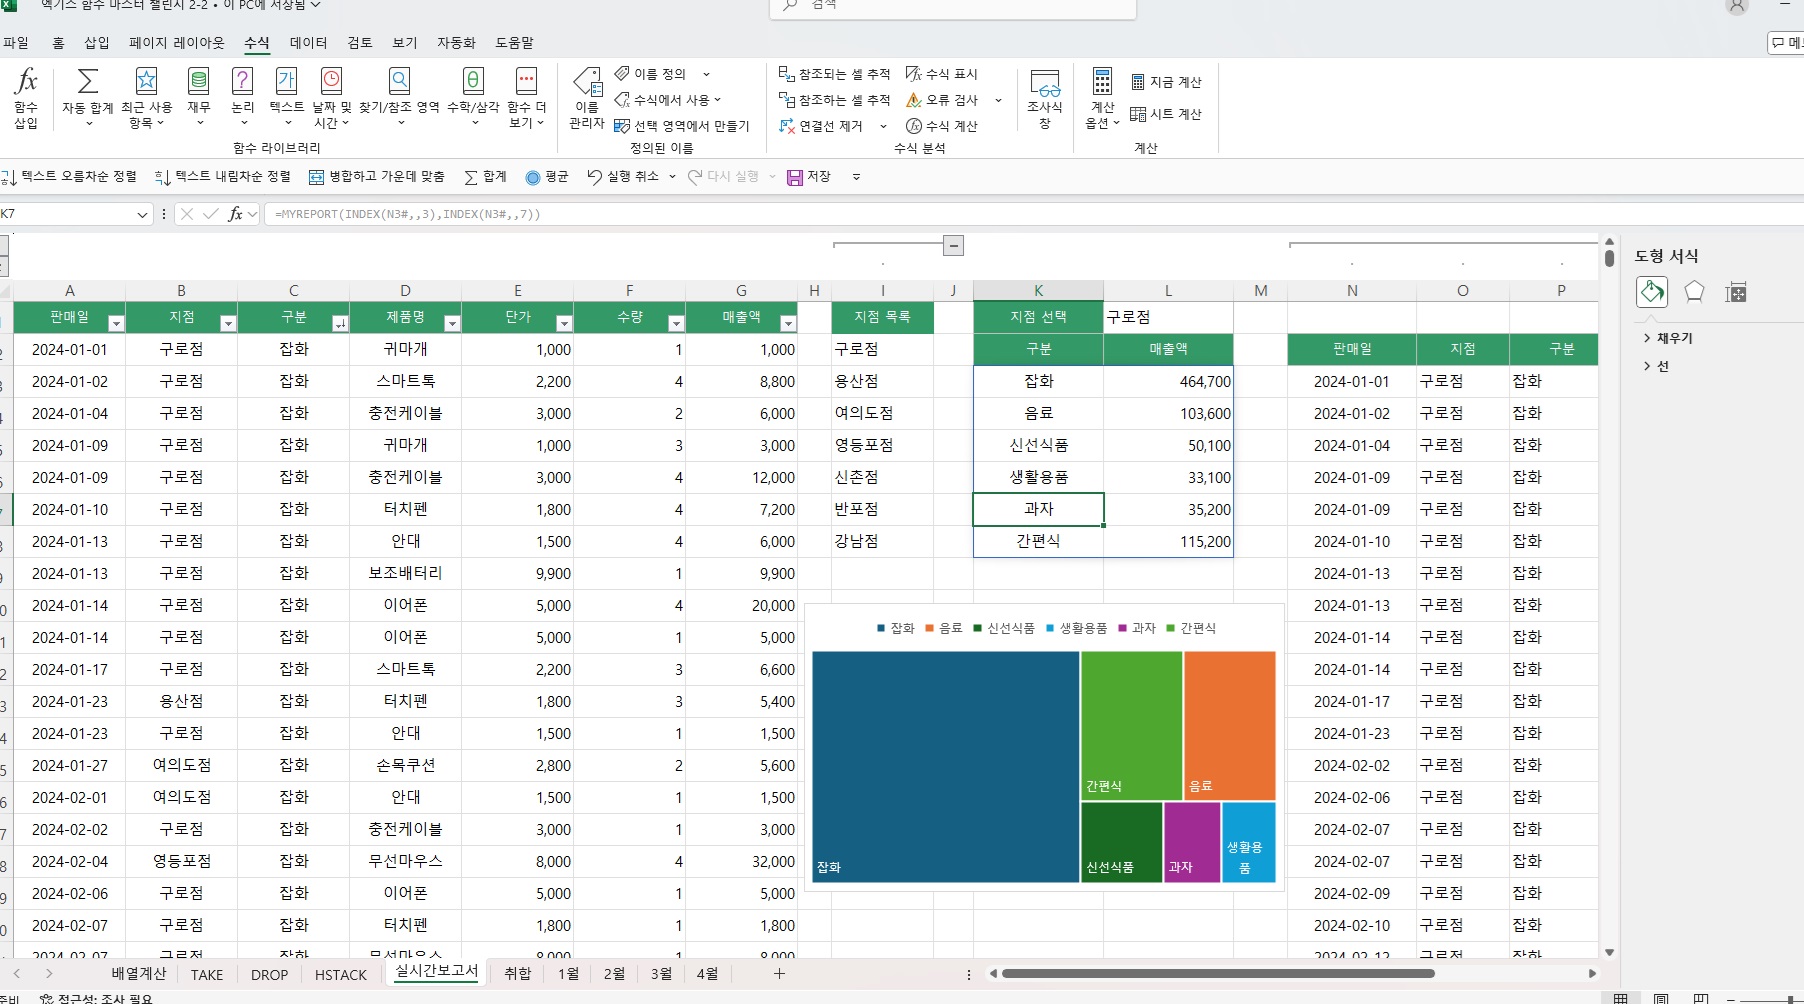Open filter dropdown on 구분 header
This screenshot has height=1004, width=1804.
pyautogui.click(x=340, y=323)
